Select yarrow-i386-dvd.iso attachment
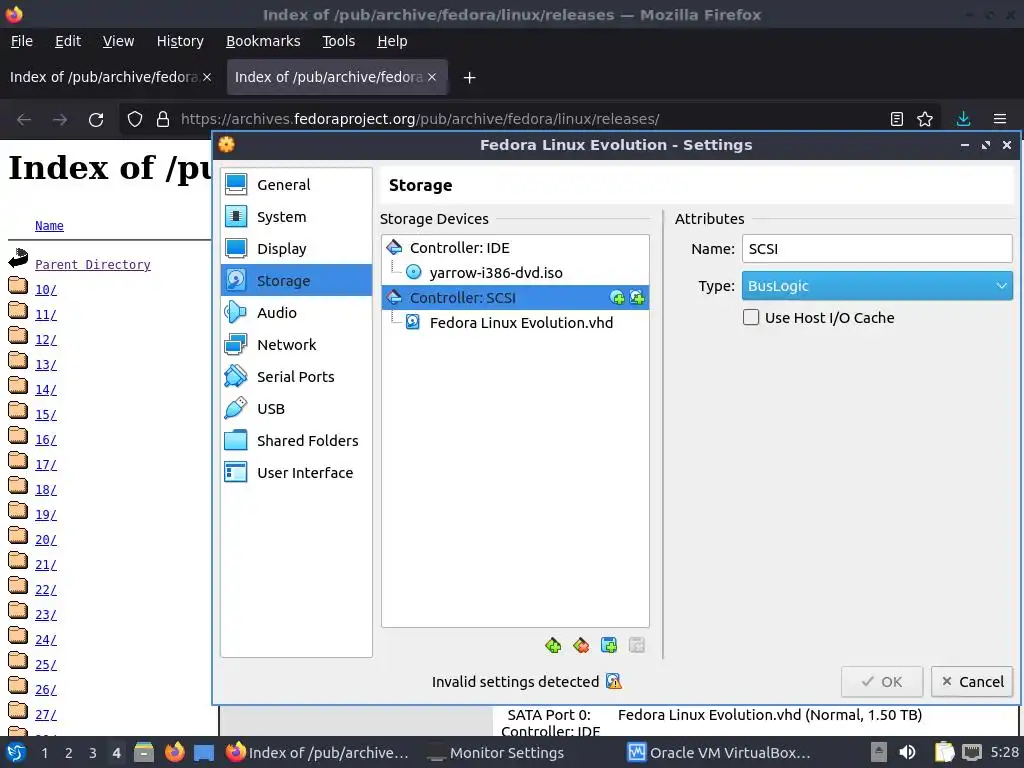 coord(496,273)
